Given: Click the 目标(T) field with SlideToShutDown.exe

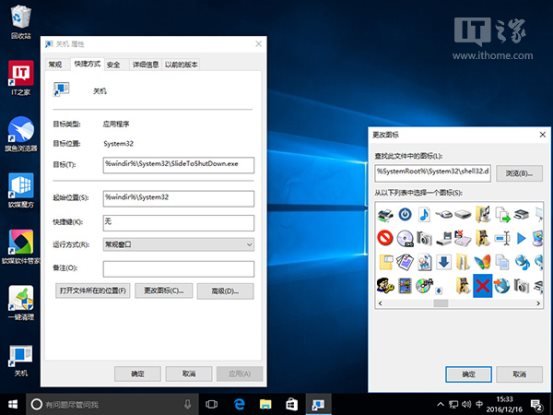Looking at the screenshot, I should (178, 165).
